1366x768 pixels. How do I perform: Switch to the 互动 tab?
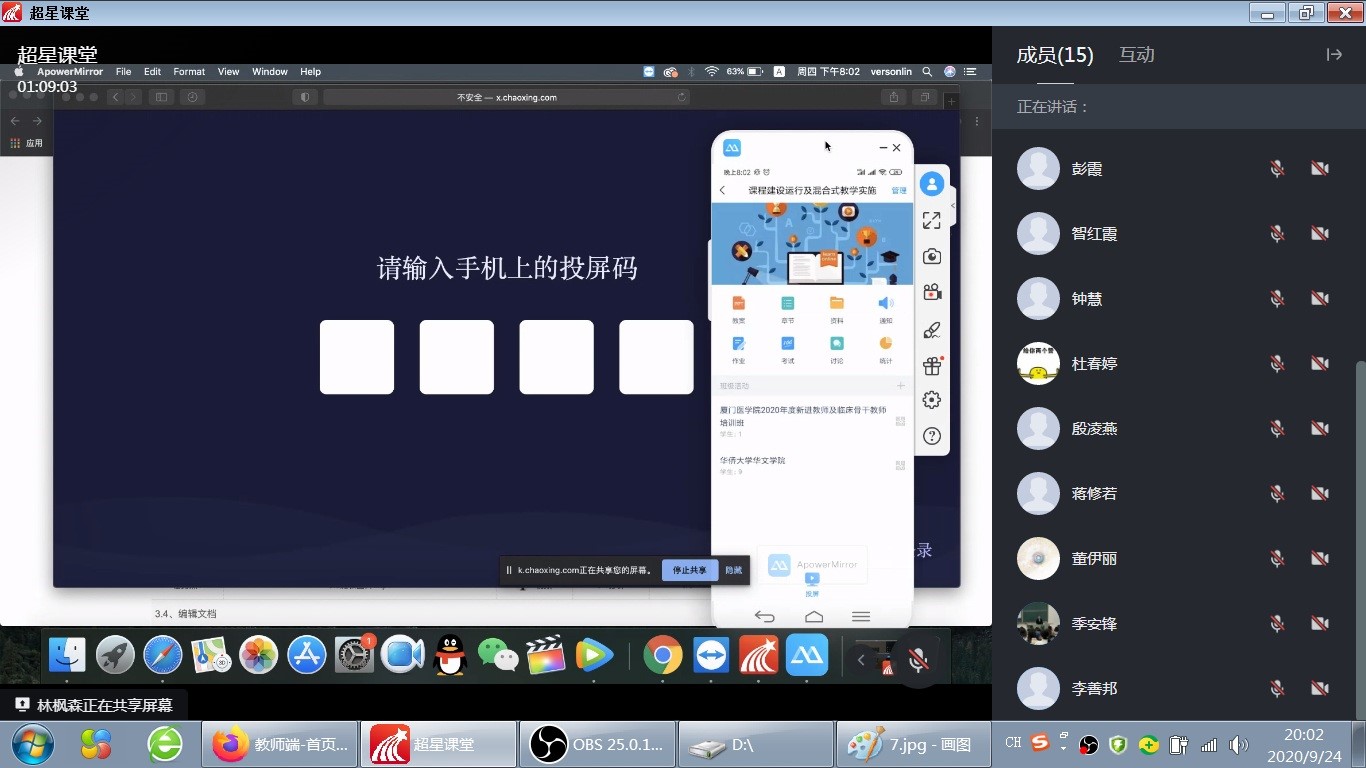click(1137, 55)
